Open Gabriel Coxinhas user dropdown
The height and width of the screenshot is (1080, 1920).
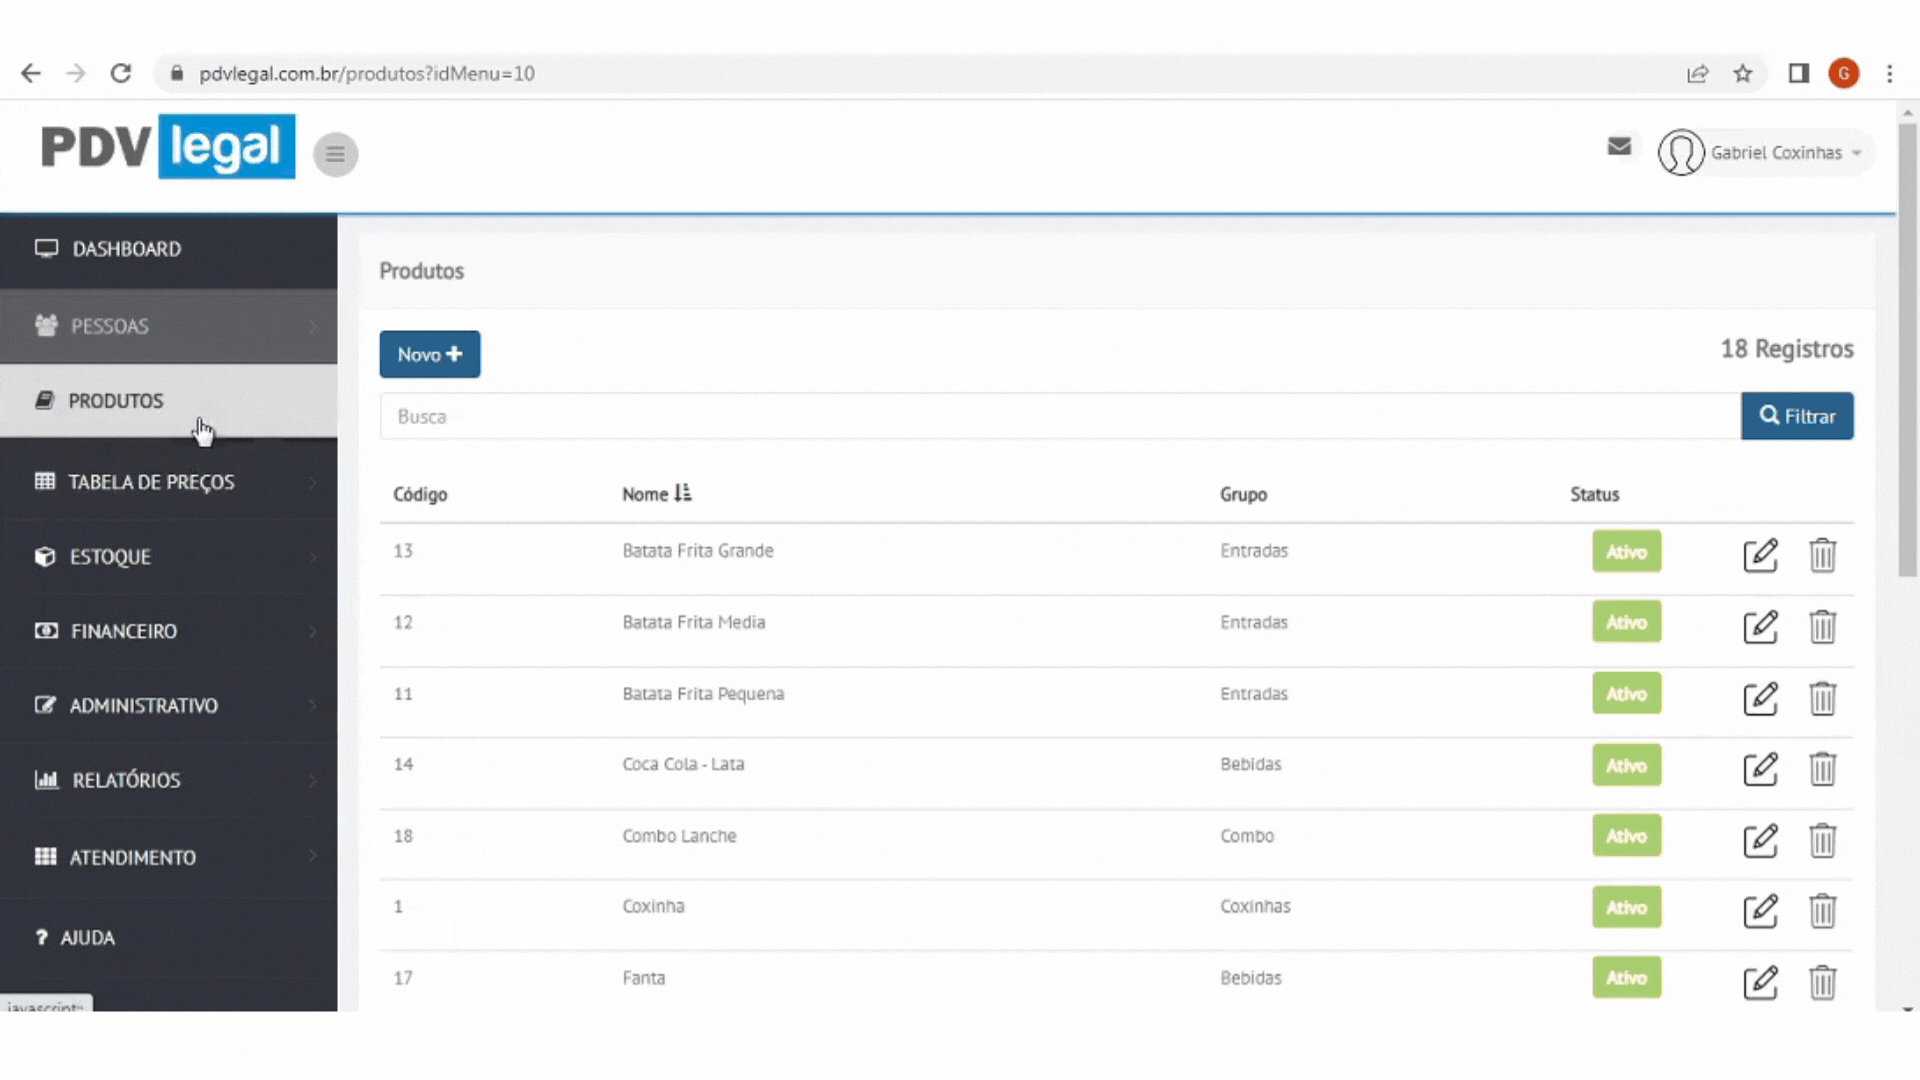pyautogui.click(x=1765, y=153)
